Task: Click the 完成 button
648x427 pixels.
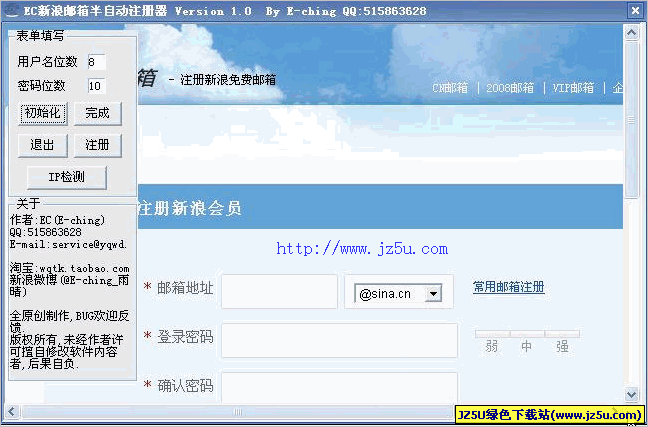Action: coord(98,113)
